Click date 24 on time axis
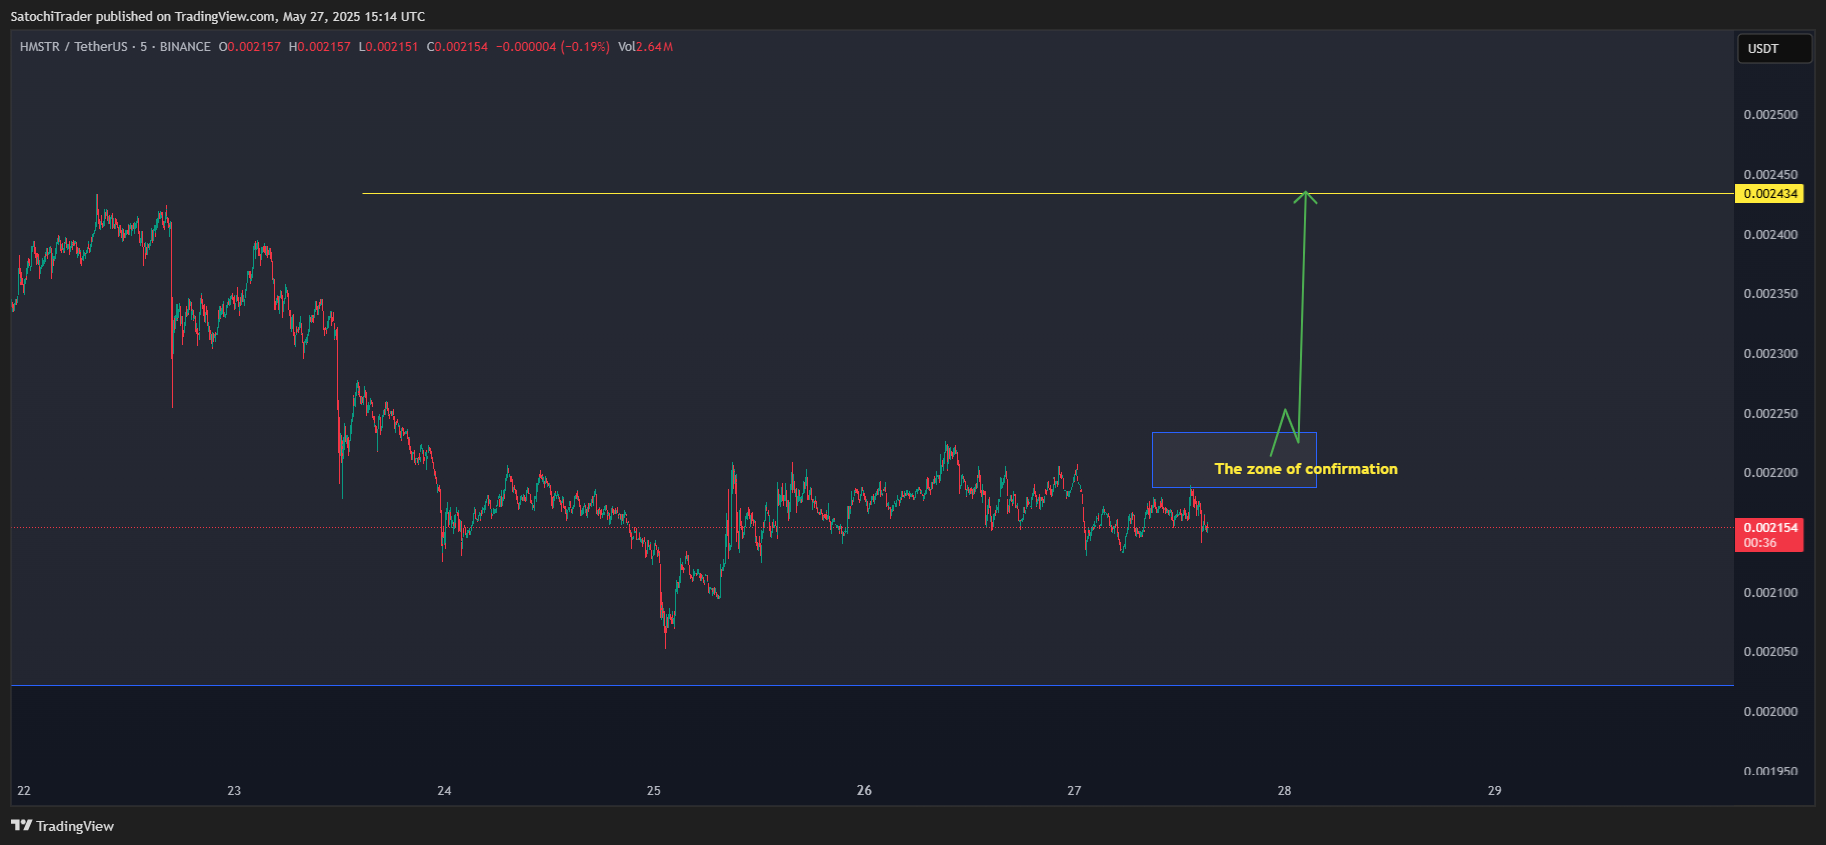Viewport: 1826px width, 845px height. pyautogui.click(x=444, y=791)
